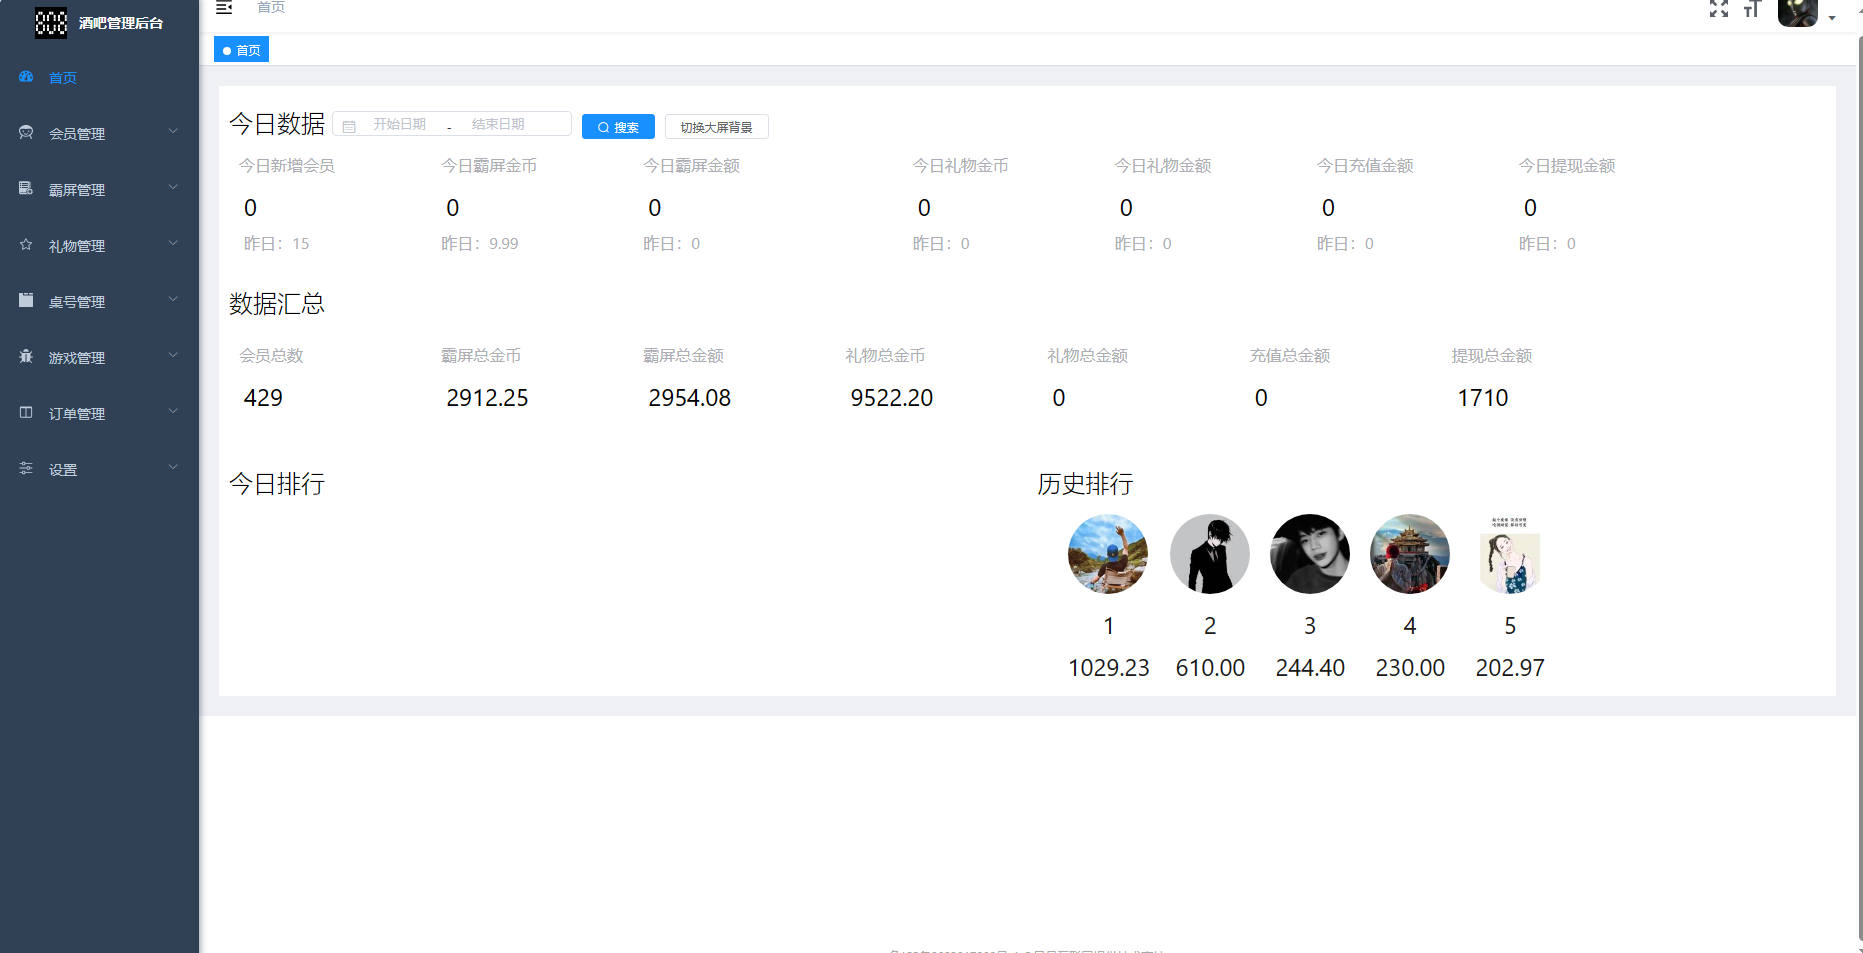Click the 开始日期 input field
The height and width of the screenshot is (953, 1863).
400,124
